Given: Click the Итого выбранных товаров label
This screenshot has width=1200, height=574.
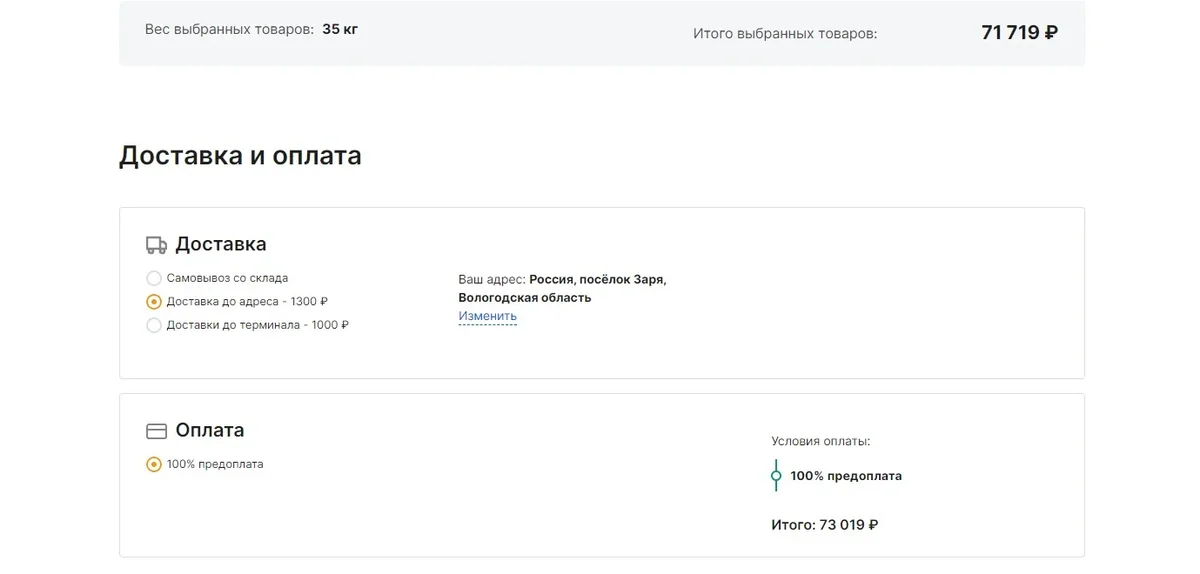Looking at the screenshot, I should click(x=784, y=34).
